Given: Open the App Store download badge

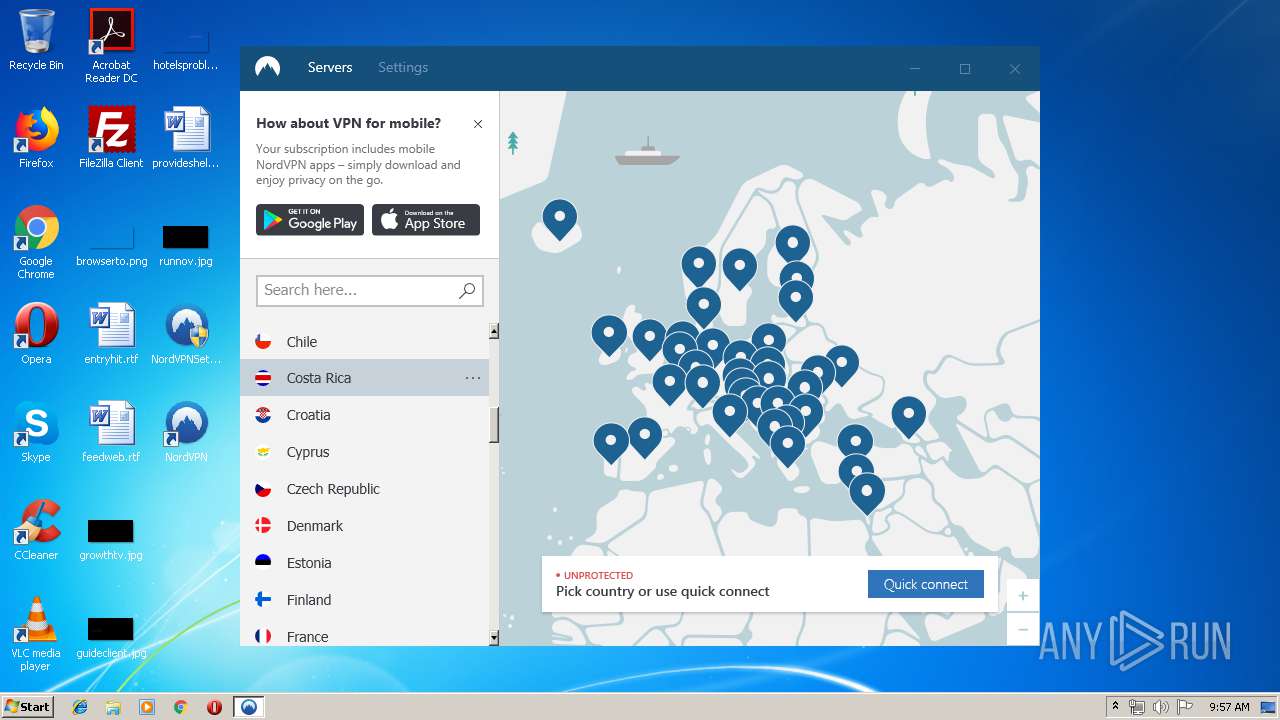Looking at the screenshot, I should 426,220.
